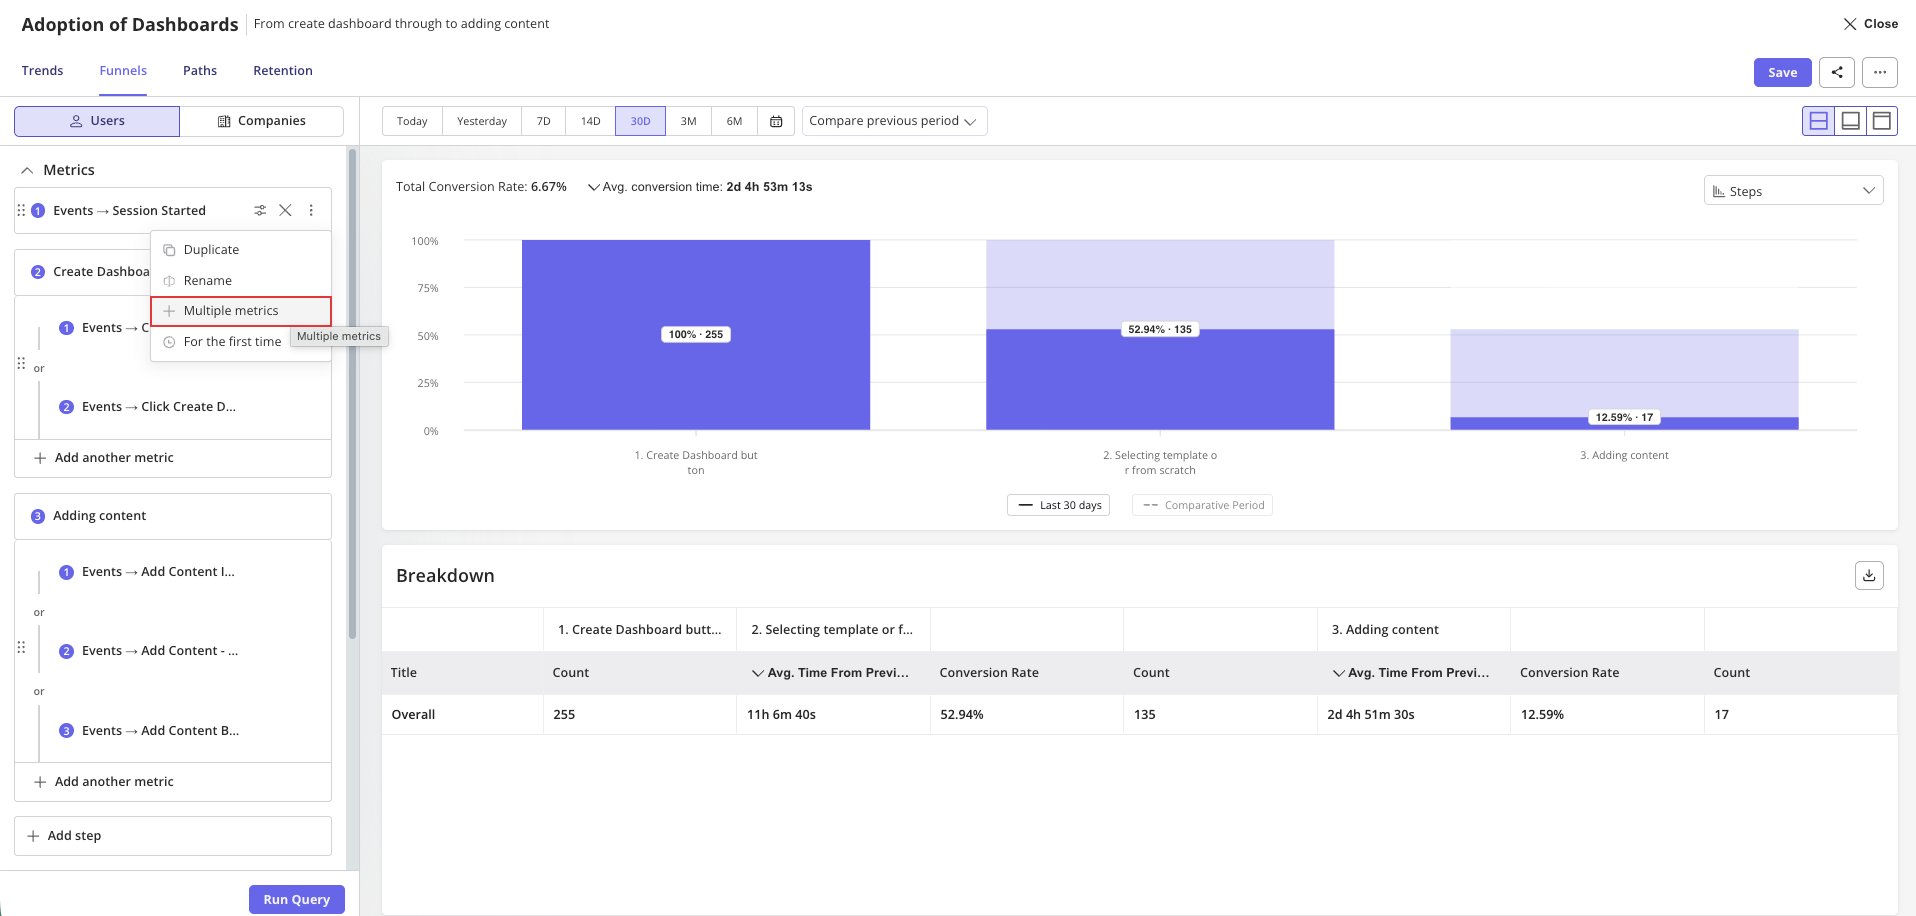Viewport: 1916px width, 916px height.
Task: Add a new funnel step
Action: pyautogui.click(x=173, y=836)
